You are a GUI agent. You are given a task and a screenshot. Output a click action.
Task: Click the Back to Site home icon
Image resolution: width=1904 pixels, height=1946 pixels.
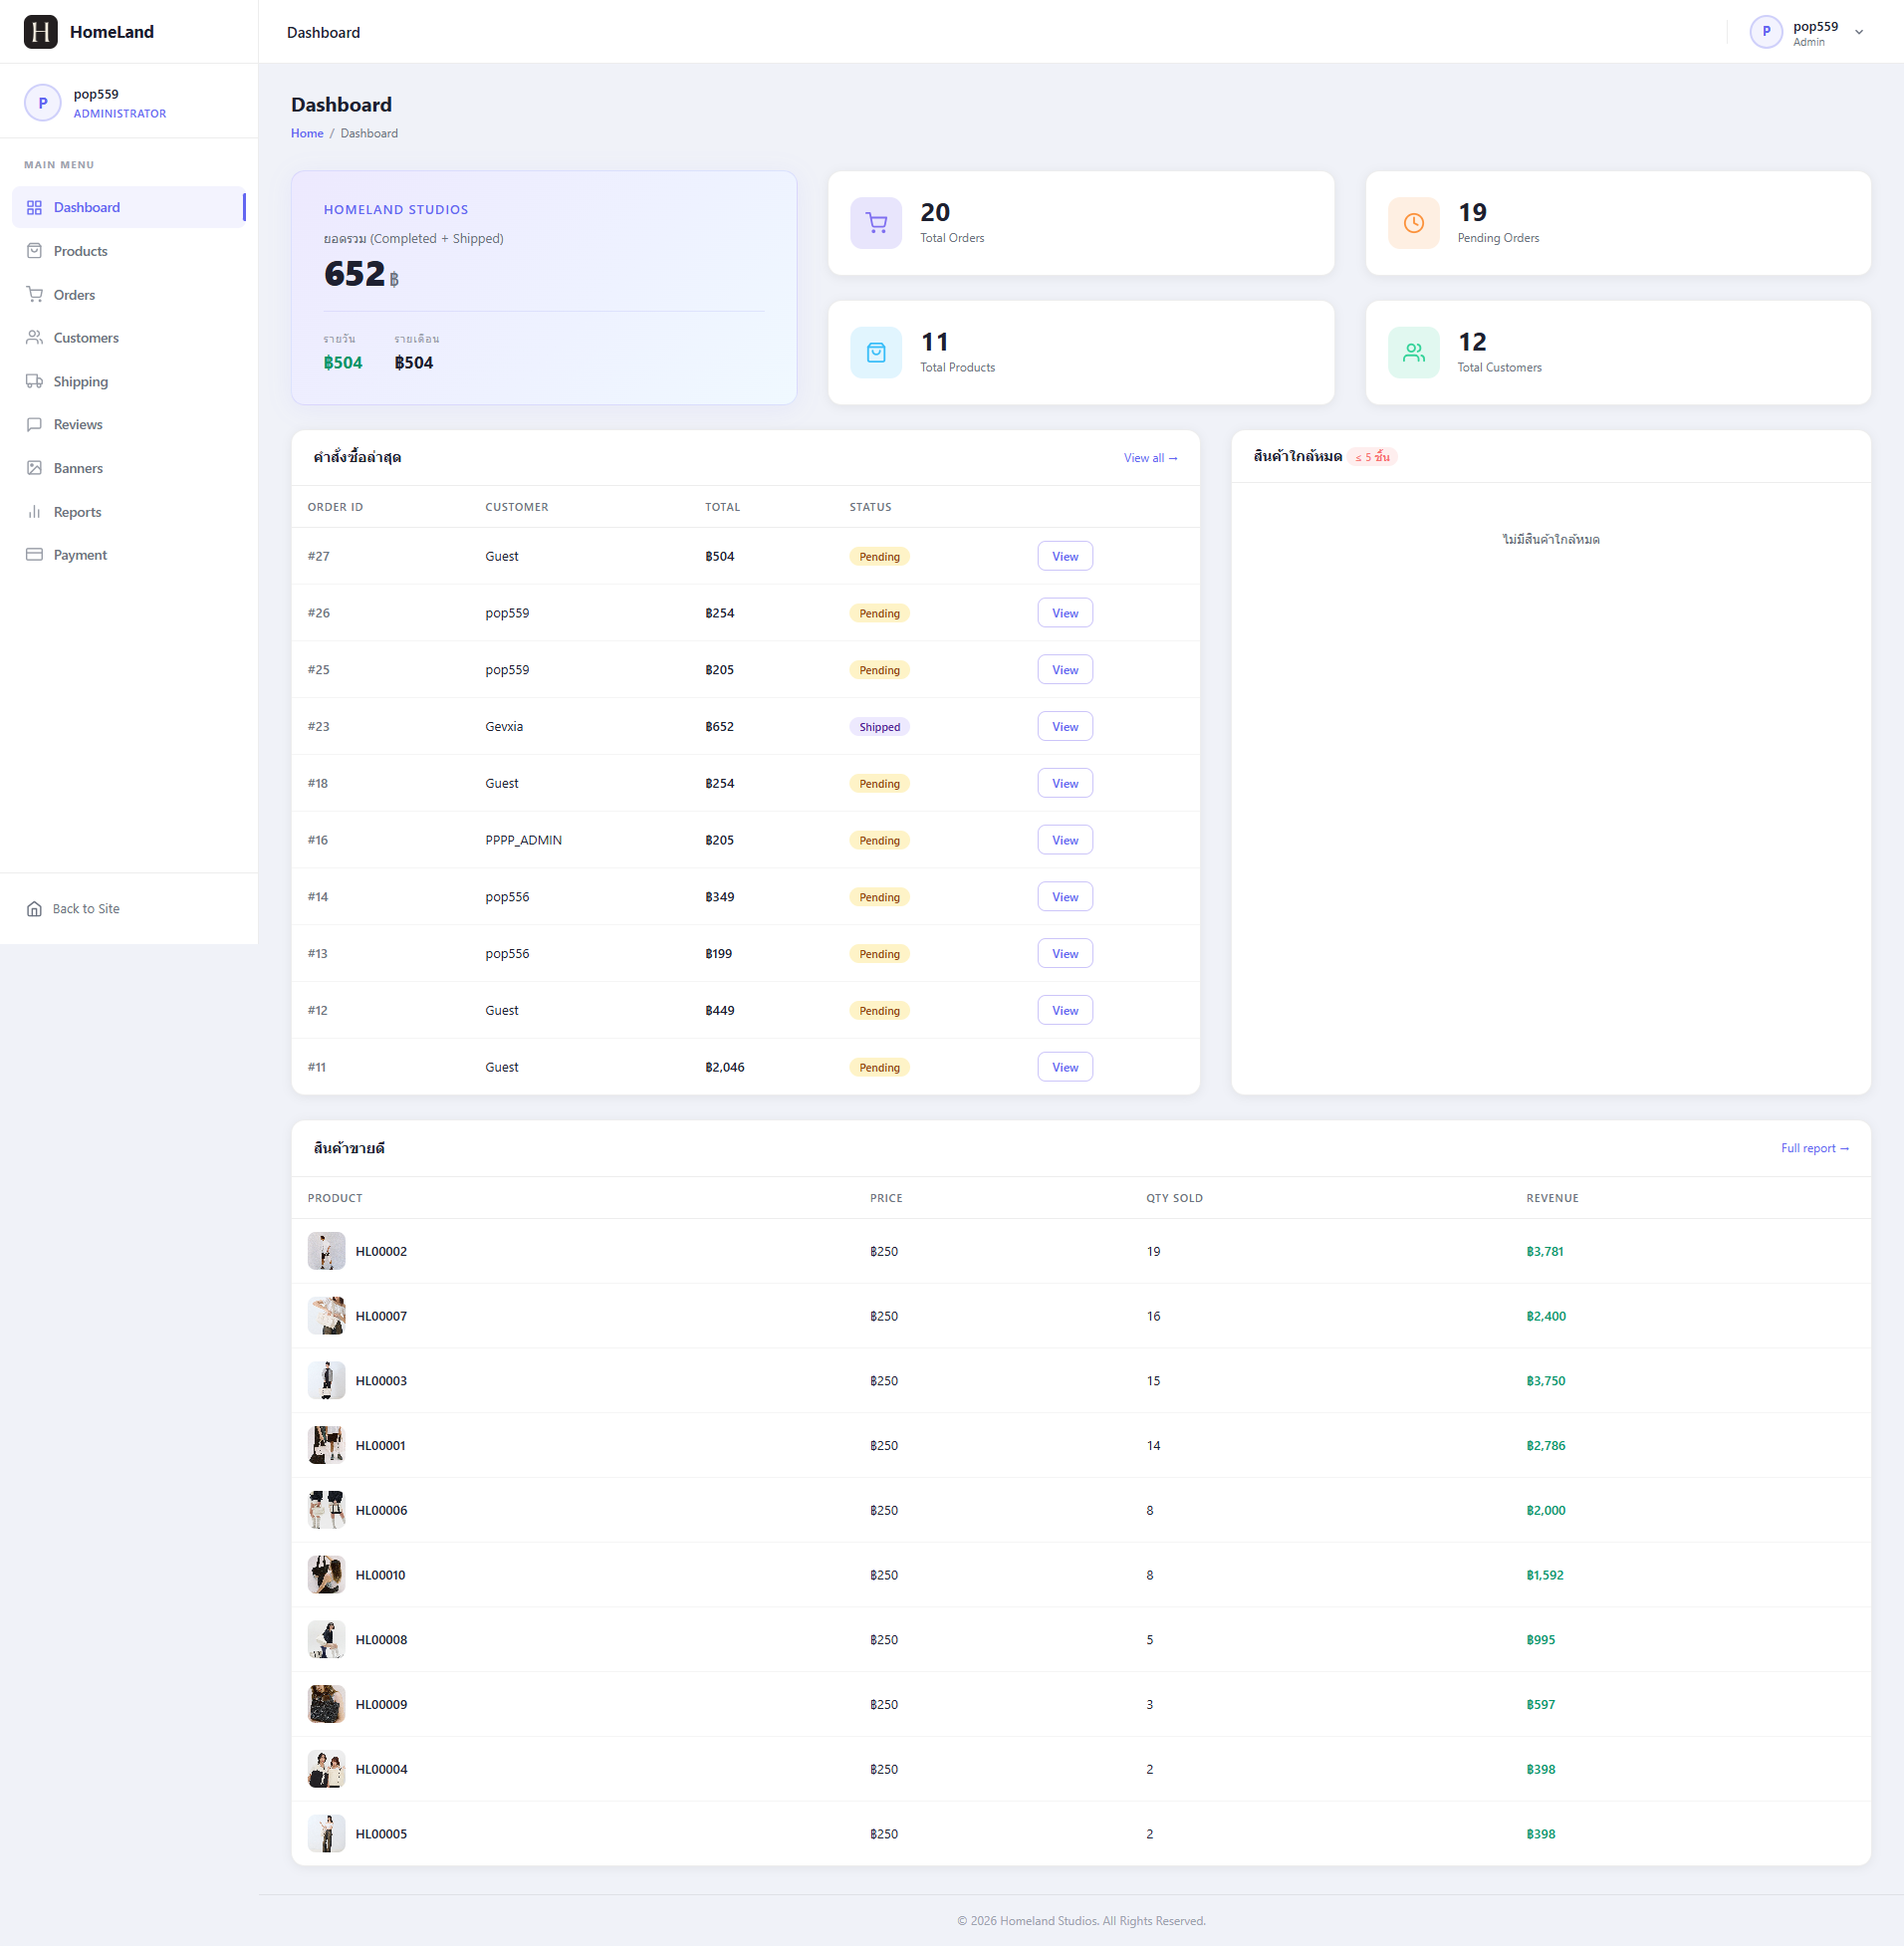34,909
